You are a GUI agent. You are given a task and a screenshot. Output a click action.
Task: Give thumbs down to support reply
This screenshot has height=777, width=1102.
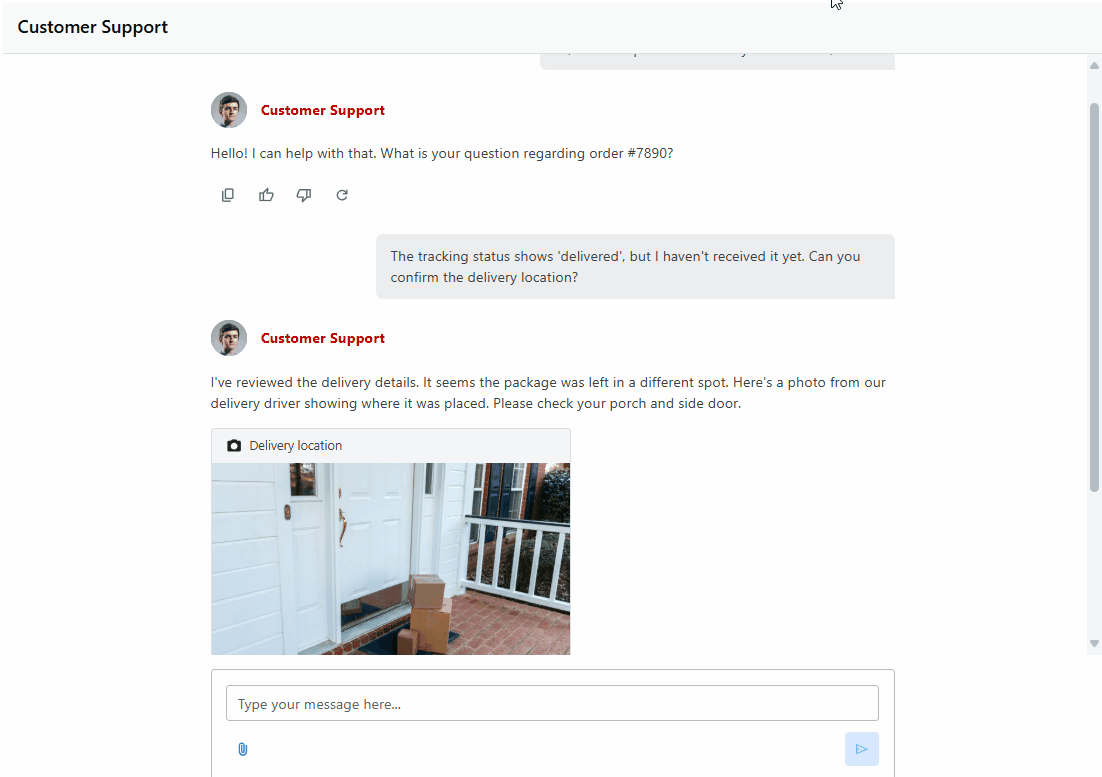coord(304,195)
